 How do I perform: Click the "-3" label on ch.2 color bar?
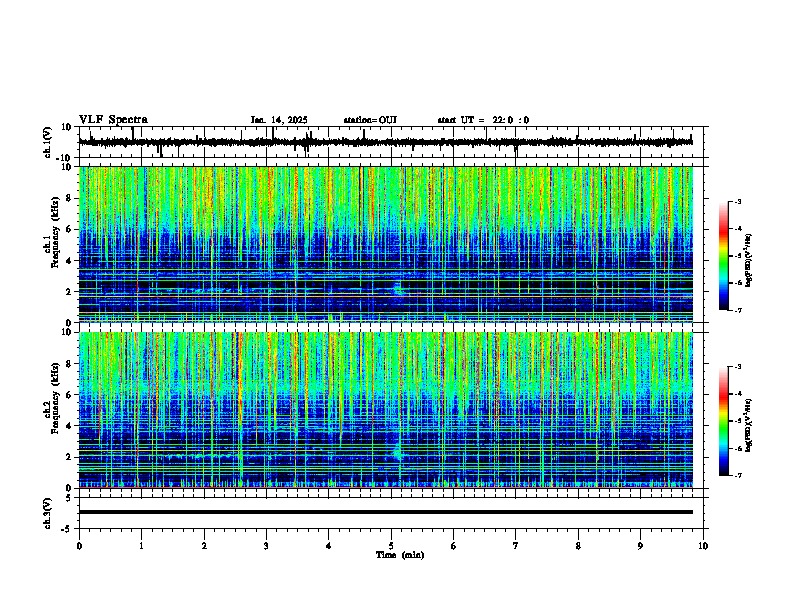coord(738,367)
